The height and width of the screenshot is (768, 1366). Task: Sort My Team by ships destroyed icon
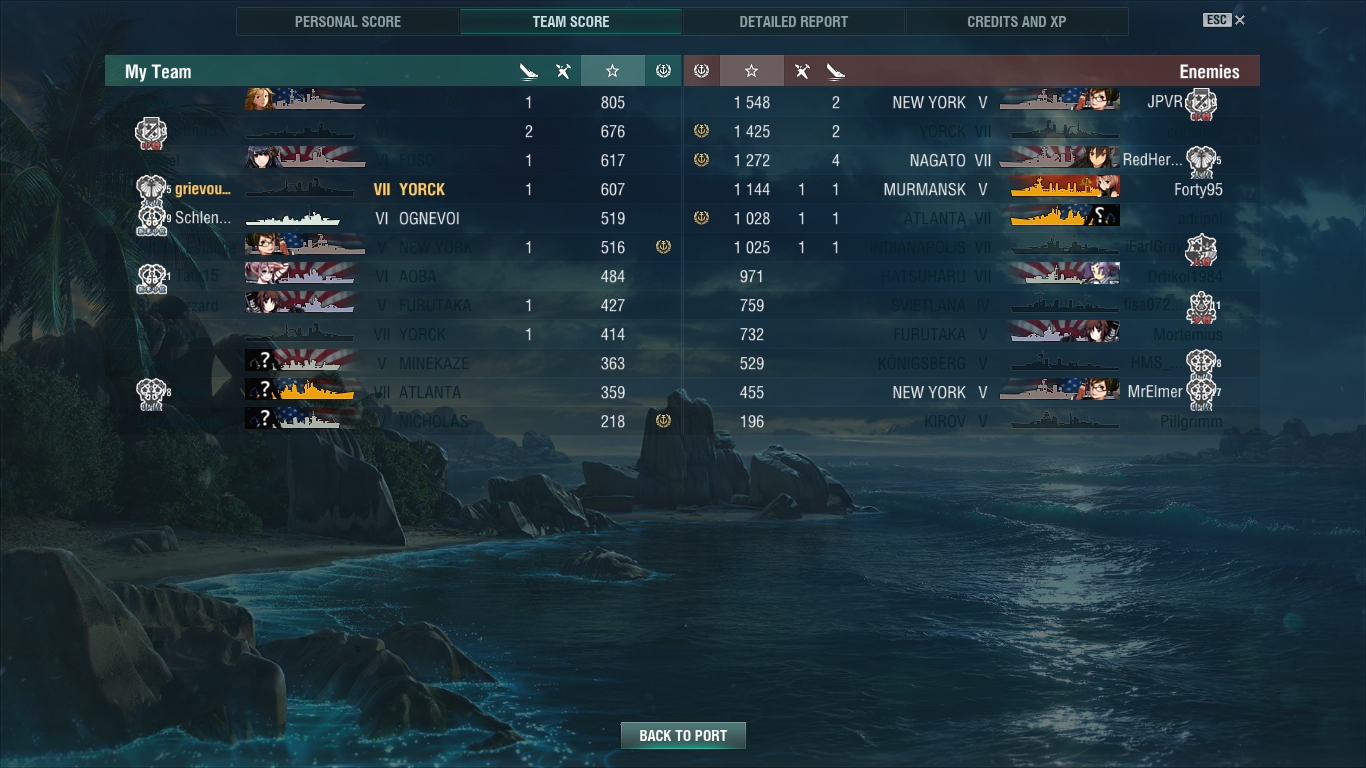529,71
